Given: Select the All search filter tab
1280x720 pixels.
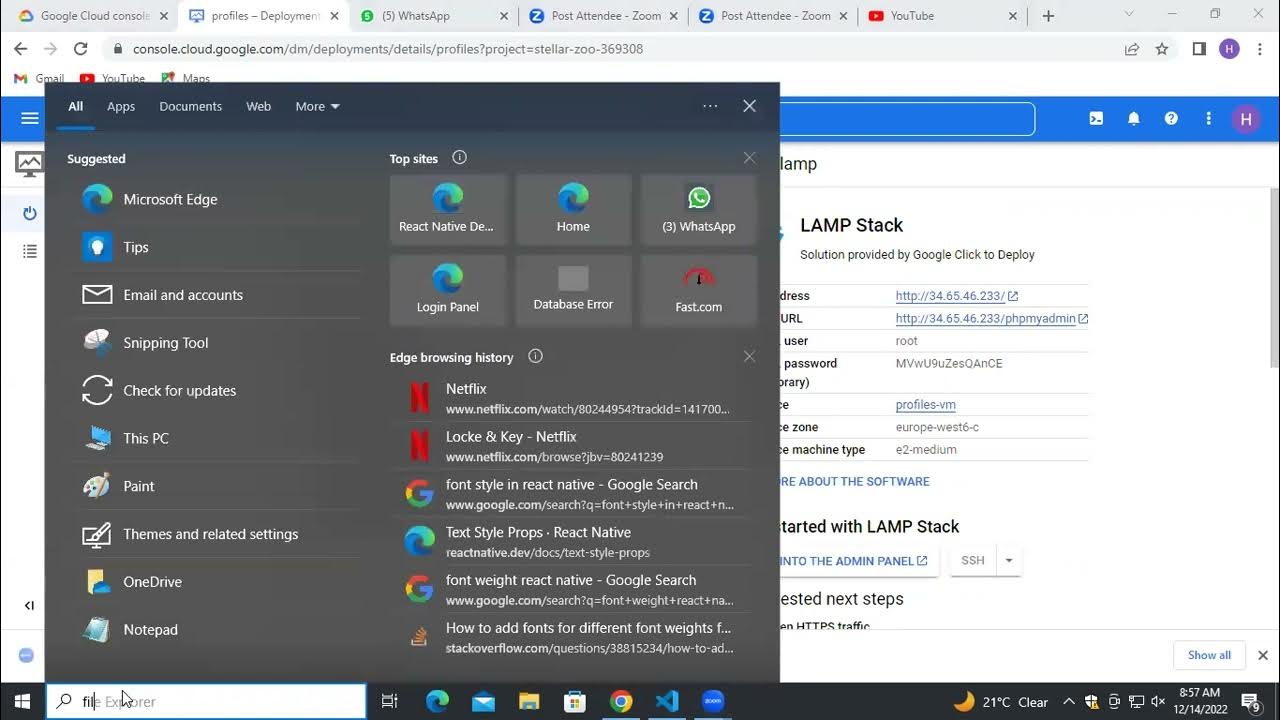Looking at the screenshot, I should click(76, 106).
